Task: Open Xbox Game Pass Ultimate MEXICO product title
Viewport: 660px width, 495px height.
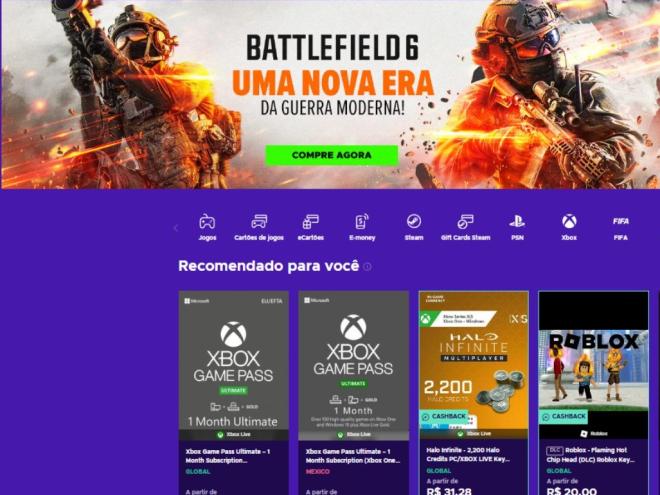Action: (353, 456)
